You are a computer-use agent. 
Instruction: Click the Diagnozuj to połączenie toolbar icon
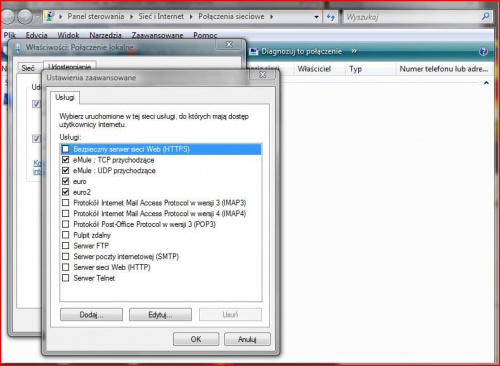(x=254, y=51)
